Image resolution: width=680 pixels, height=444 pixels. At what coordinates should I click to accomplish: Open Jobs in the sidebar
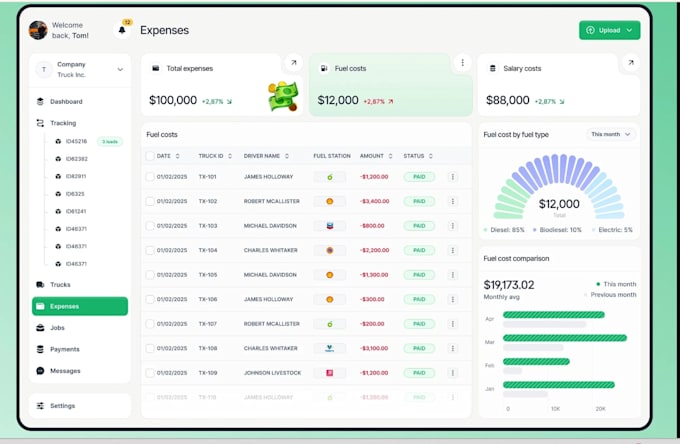[x=57, y=328]
